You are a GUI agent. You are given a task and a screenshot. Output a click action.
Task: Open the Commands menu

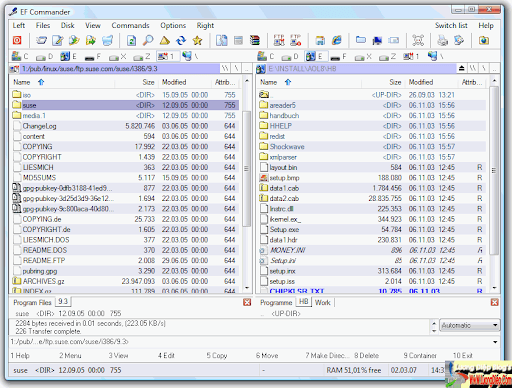130,26
